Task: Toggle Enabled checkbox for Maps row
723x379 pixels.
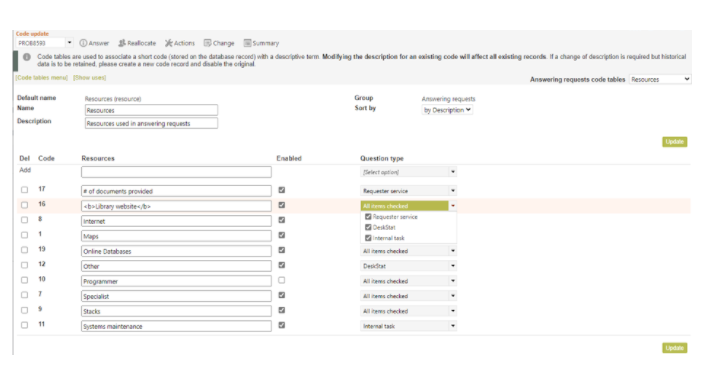Action: pyautogui.click(x=282, y=235)
